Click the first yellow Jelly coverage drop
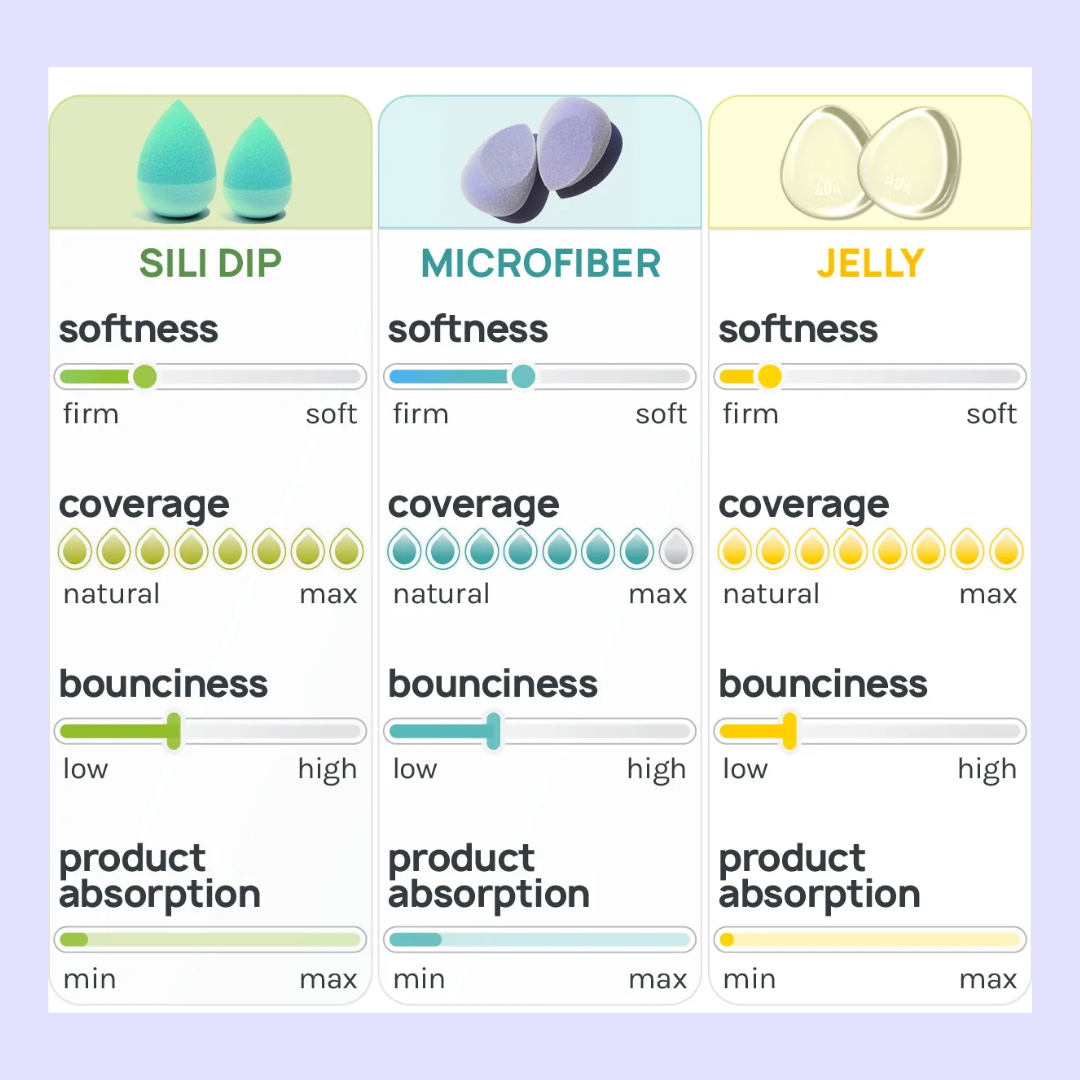Screen dimensions: 1080x1080 [x=735, y=549]
